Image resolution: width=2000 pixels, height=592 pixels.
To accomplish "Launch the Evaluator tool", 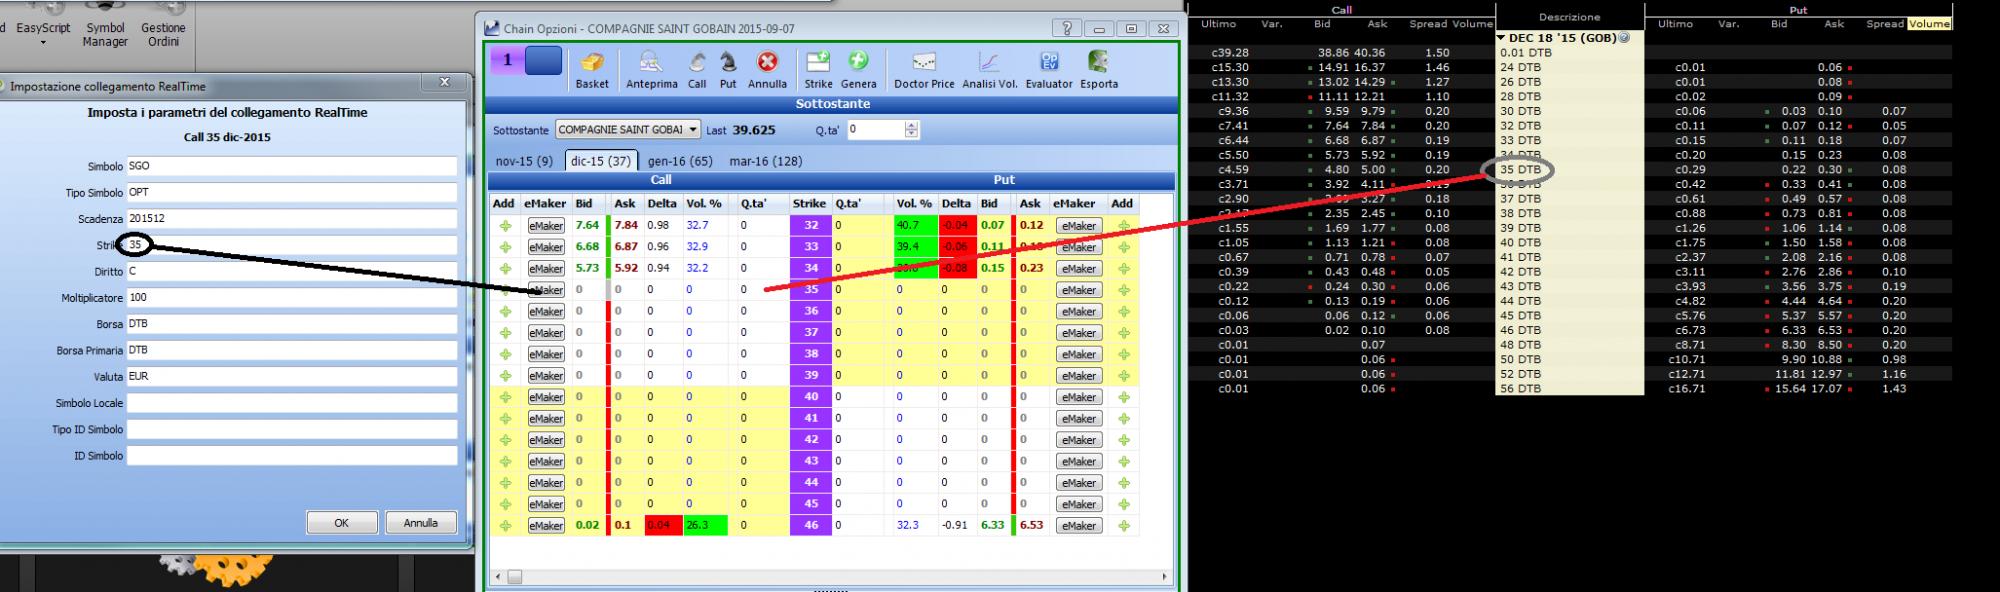I will [x=1049, y=70].
